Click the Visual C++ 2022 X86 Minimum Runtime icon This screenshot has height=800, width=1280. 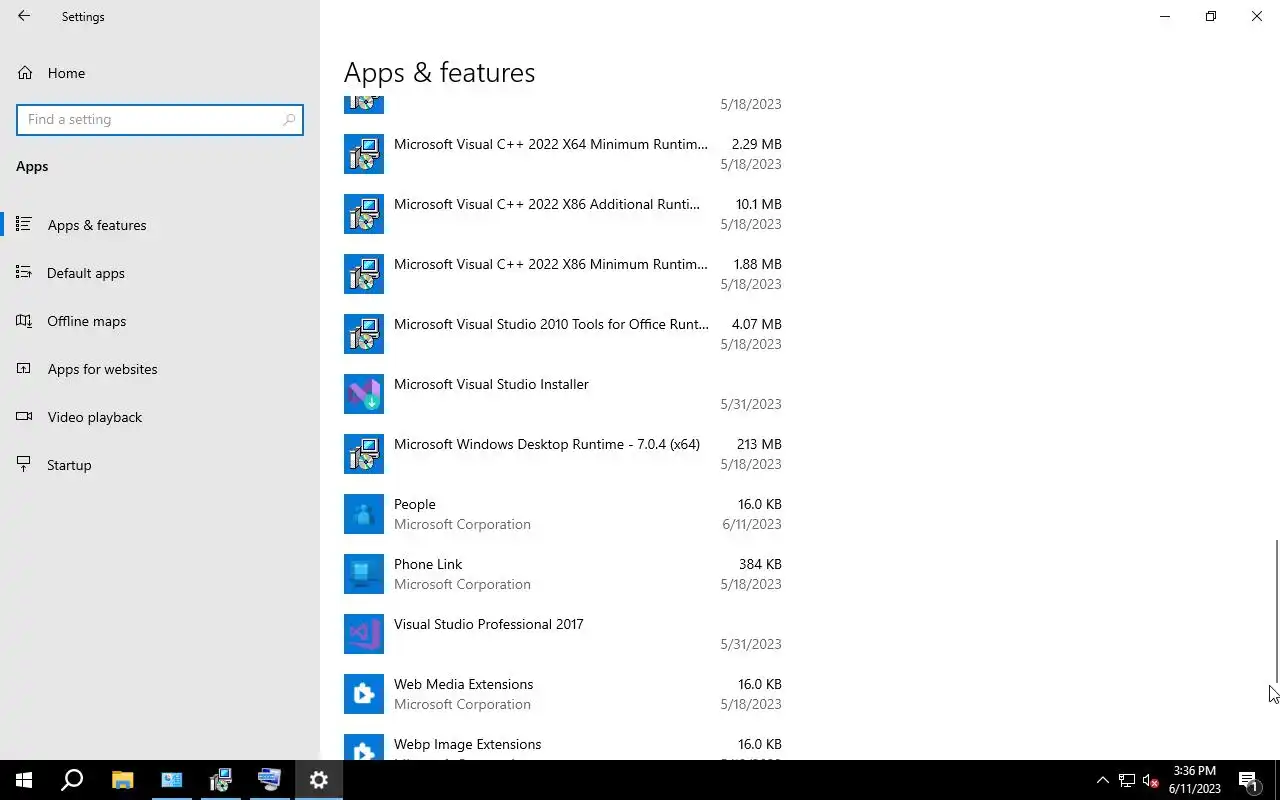[364, 274]
